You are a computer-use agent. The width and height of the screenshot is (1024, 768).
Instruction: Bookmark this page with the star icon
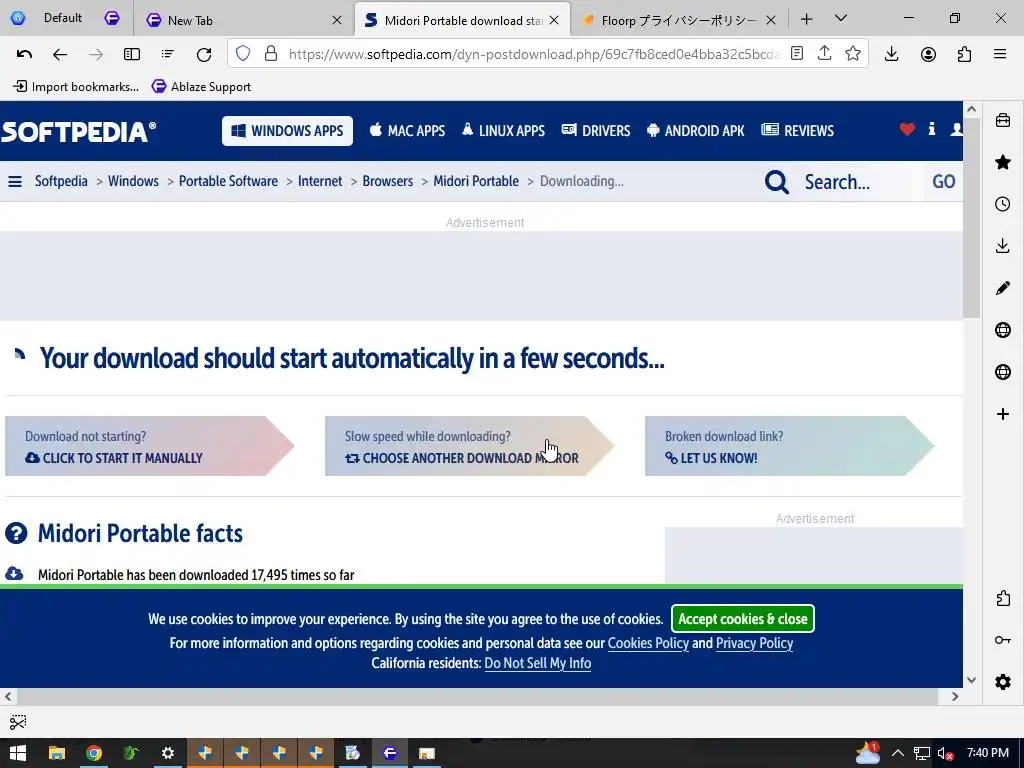[x=852, y=54]
